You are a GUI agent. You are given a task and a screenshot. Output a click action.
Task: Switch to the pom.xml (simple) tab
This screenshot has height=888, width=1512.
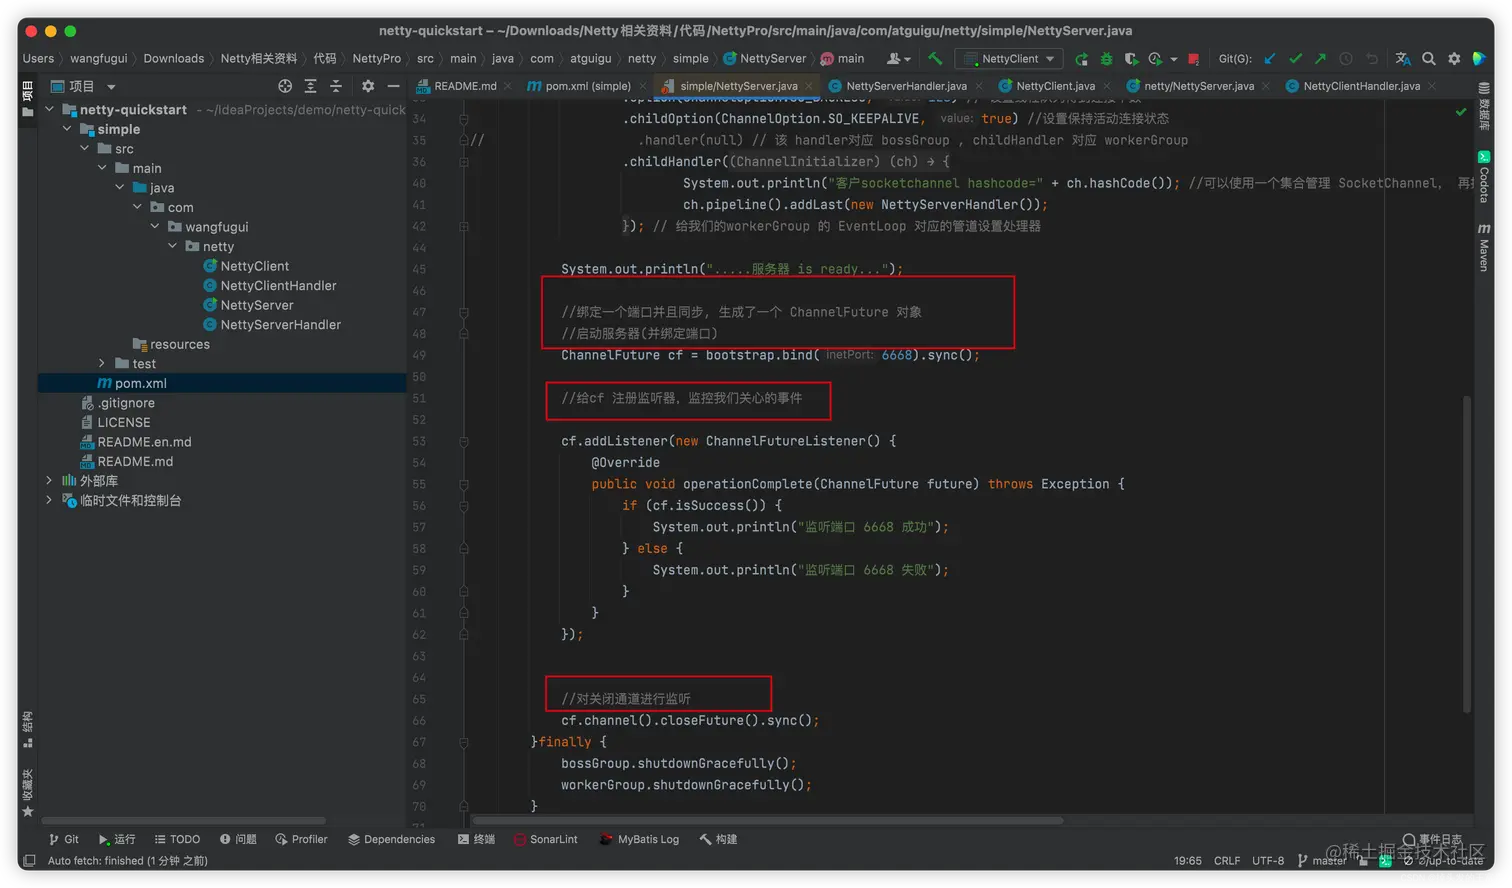(587, 86)
